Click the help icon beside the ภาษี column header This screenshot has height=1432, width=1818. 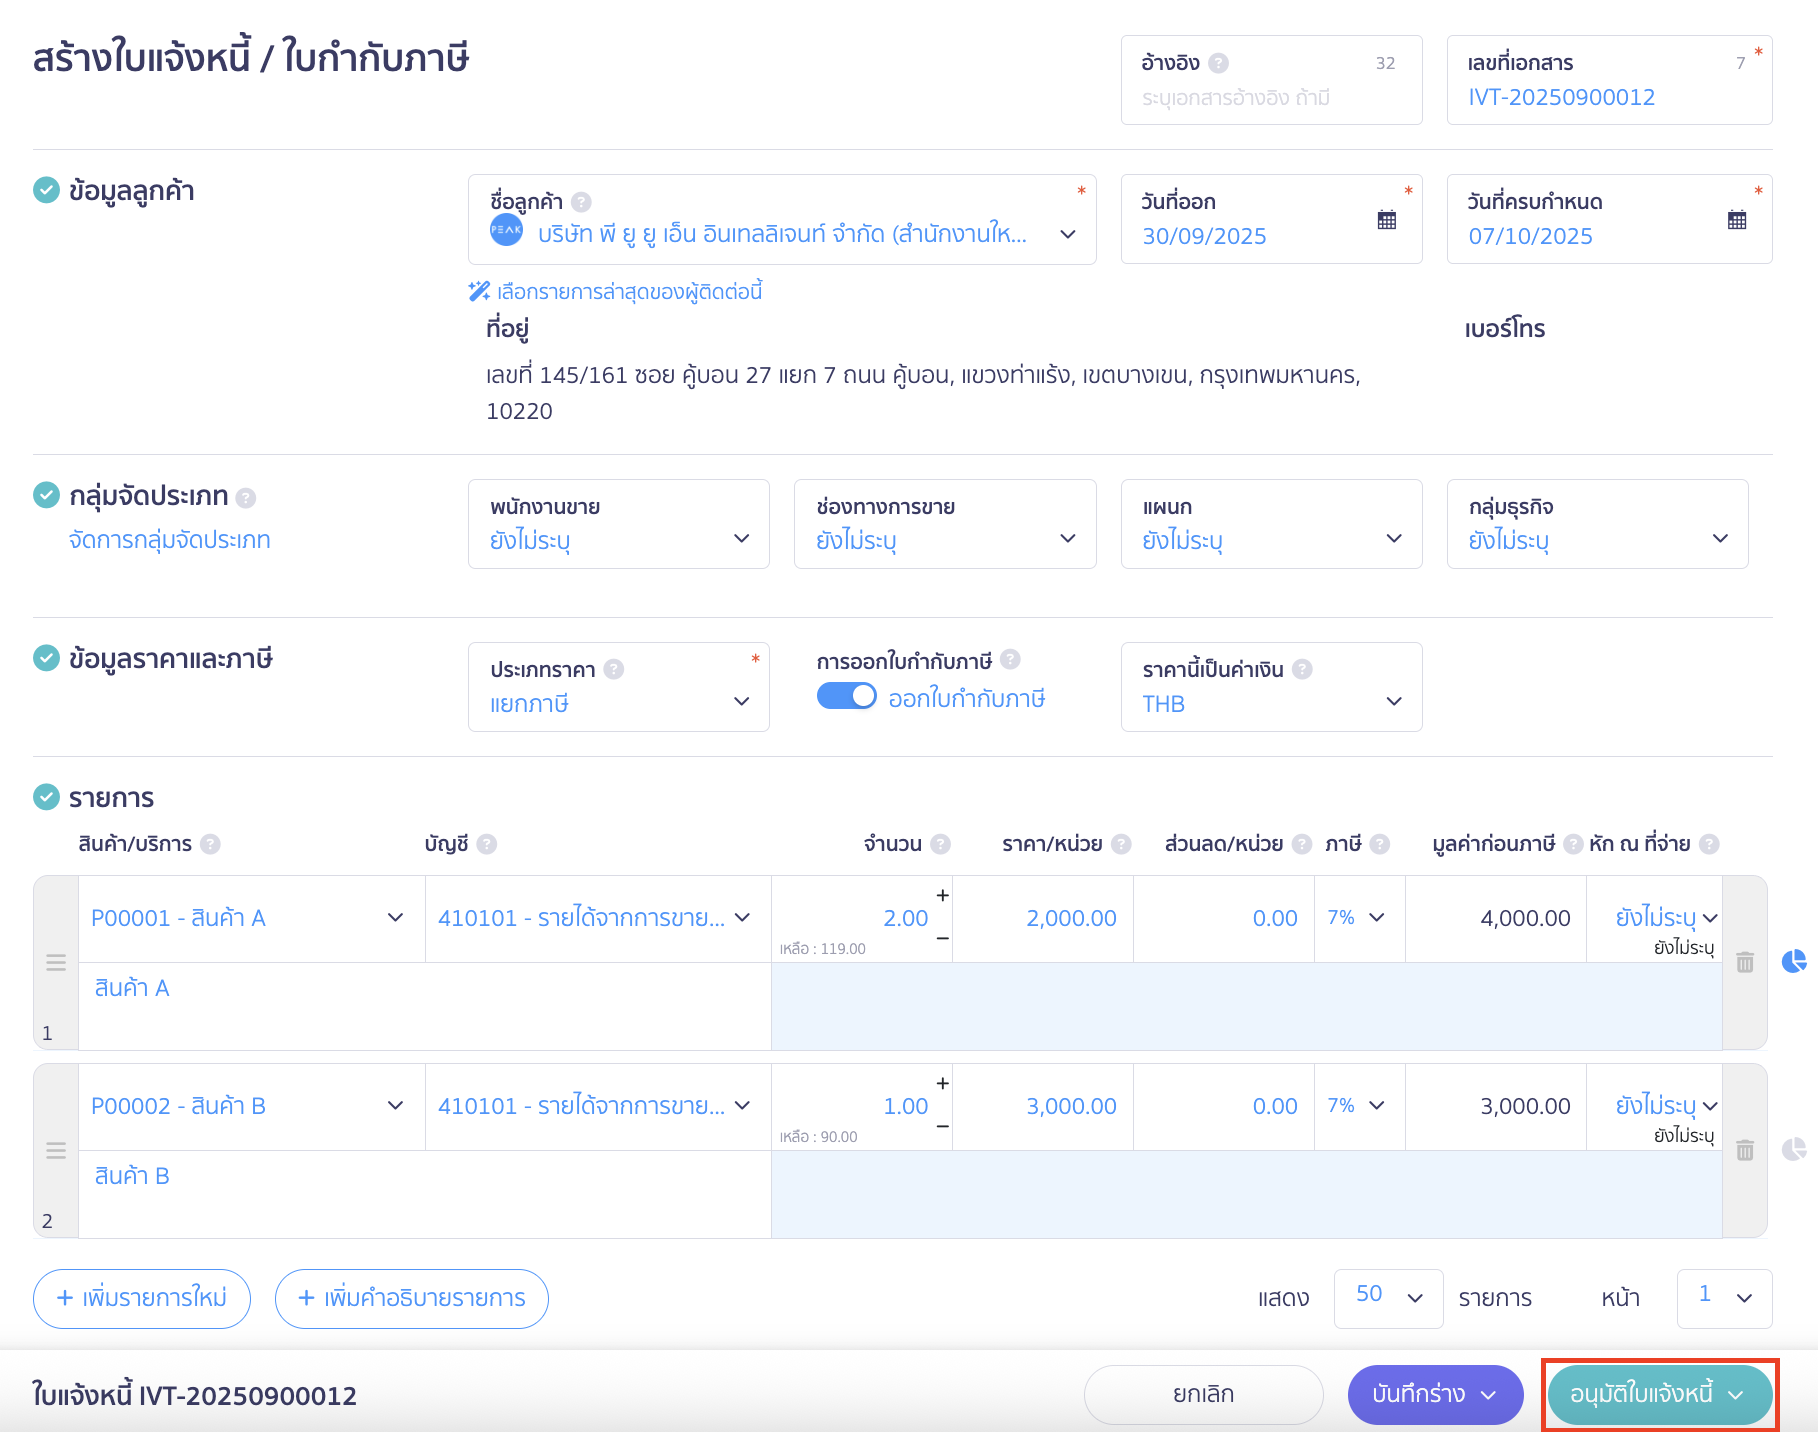1381,844
